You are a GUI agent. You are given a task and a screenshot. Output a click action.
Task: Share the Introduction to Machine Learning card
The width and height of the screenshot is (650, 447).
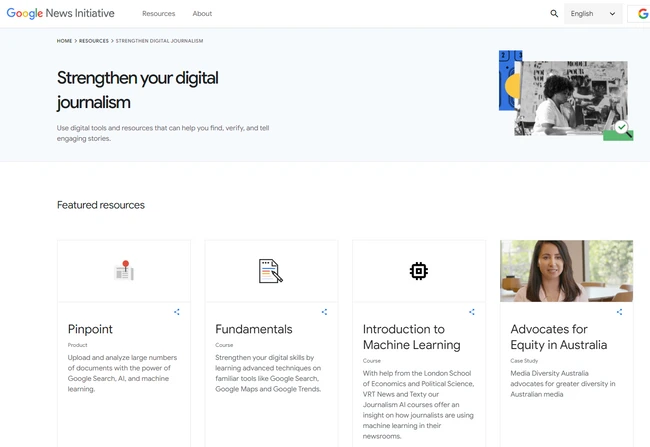pyautogui.click(x=472, y=312)
